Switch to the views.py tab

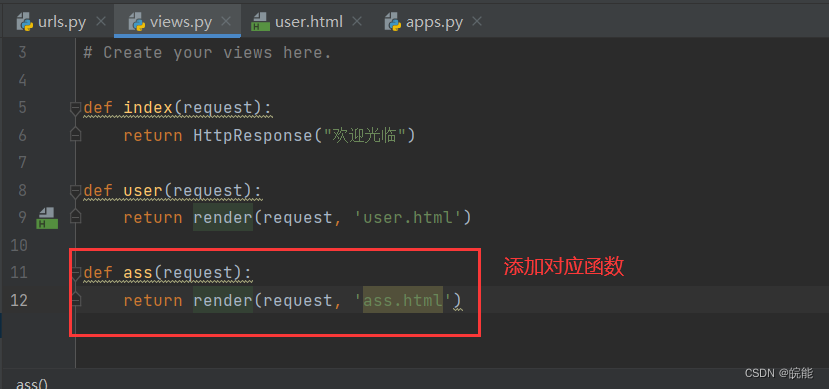tap(177, 22)
